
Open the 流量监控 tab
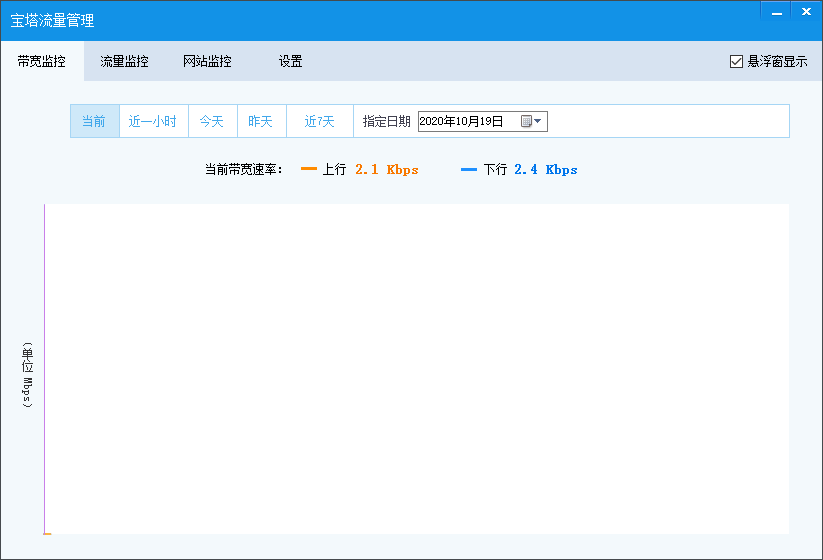[x=124, y=61]
